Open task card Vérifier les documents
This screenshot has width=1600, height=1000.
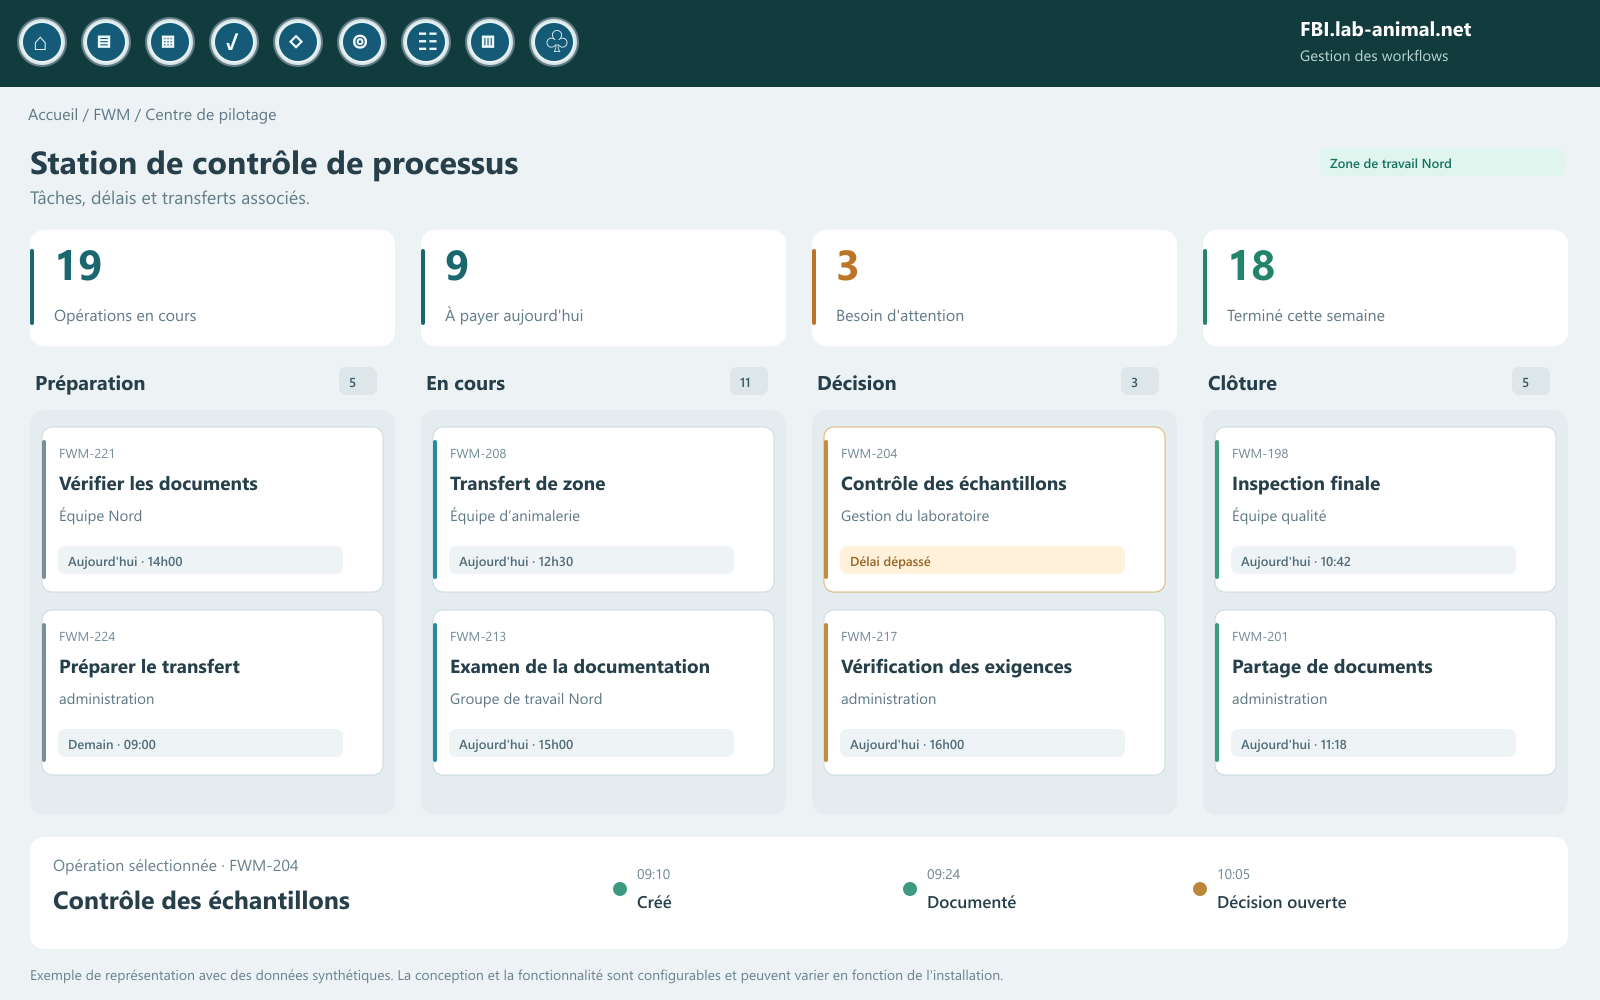tap(212, 510)
